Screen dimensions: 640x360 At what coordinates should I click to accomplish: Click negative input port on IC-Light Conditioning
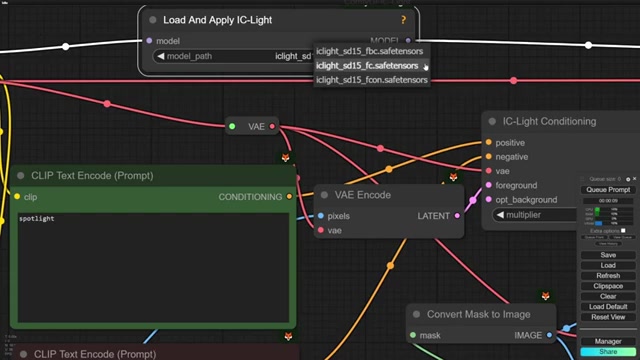[x=489, y=157]
